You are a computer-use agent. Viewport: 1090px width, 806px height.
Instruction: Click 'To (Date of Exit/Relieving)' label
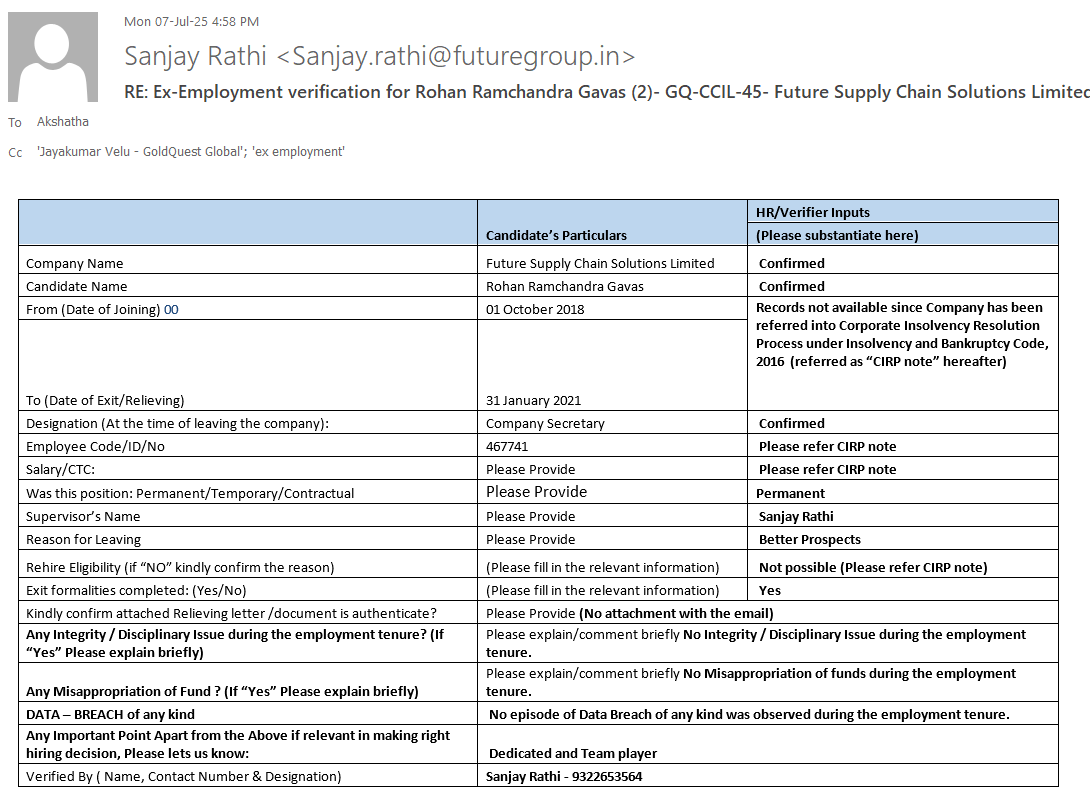coord(105,401)
